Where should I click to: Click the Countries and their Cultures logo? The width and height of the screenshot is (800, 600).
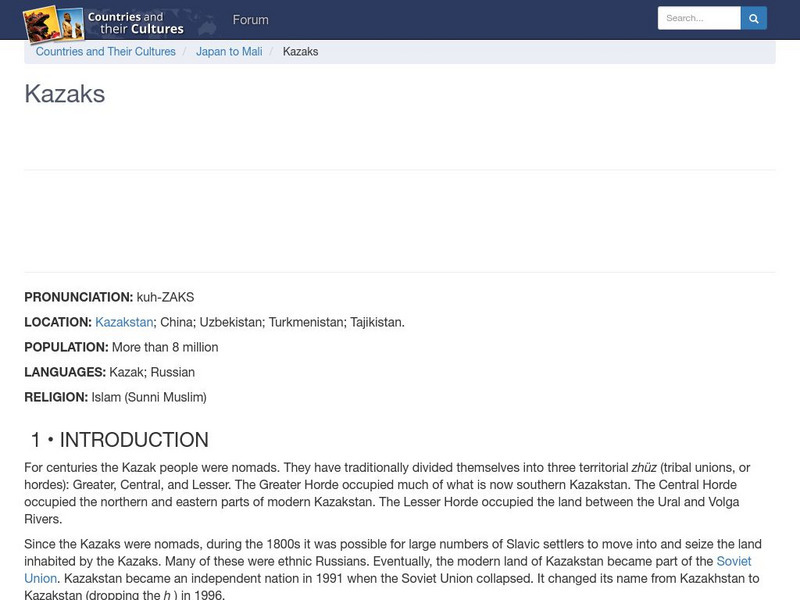(104, 23)
